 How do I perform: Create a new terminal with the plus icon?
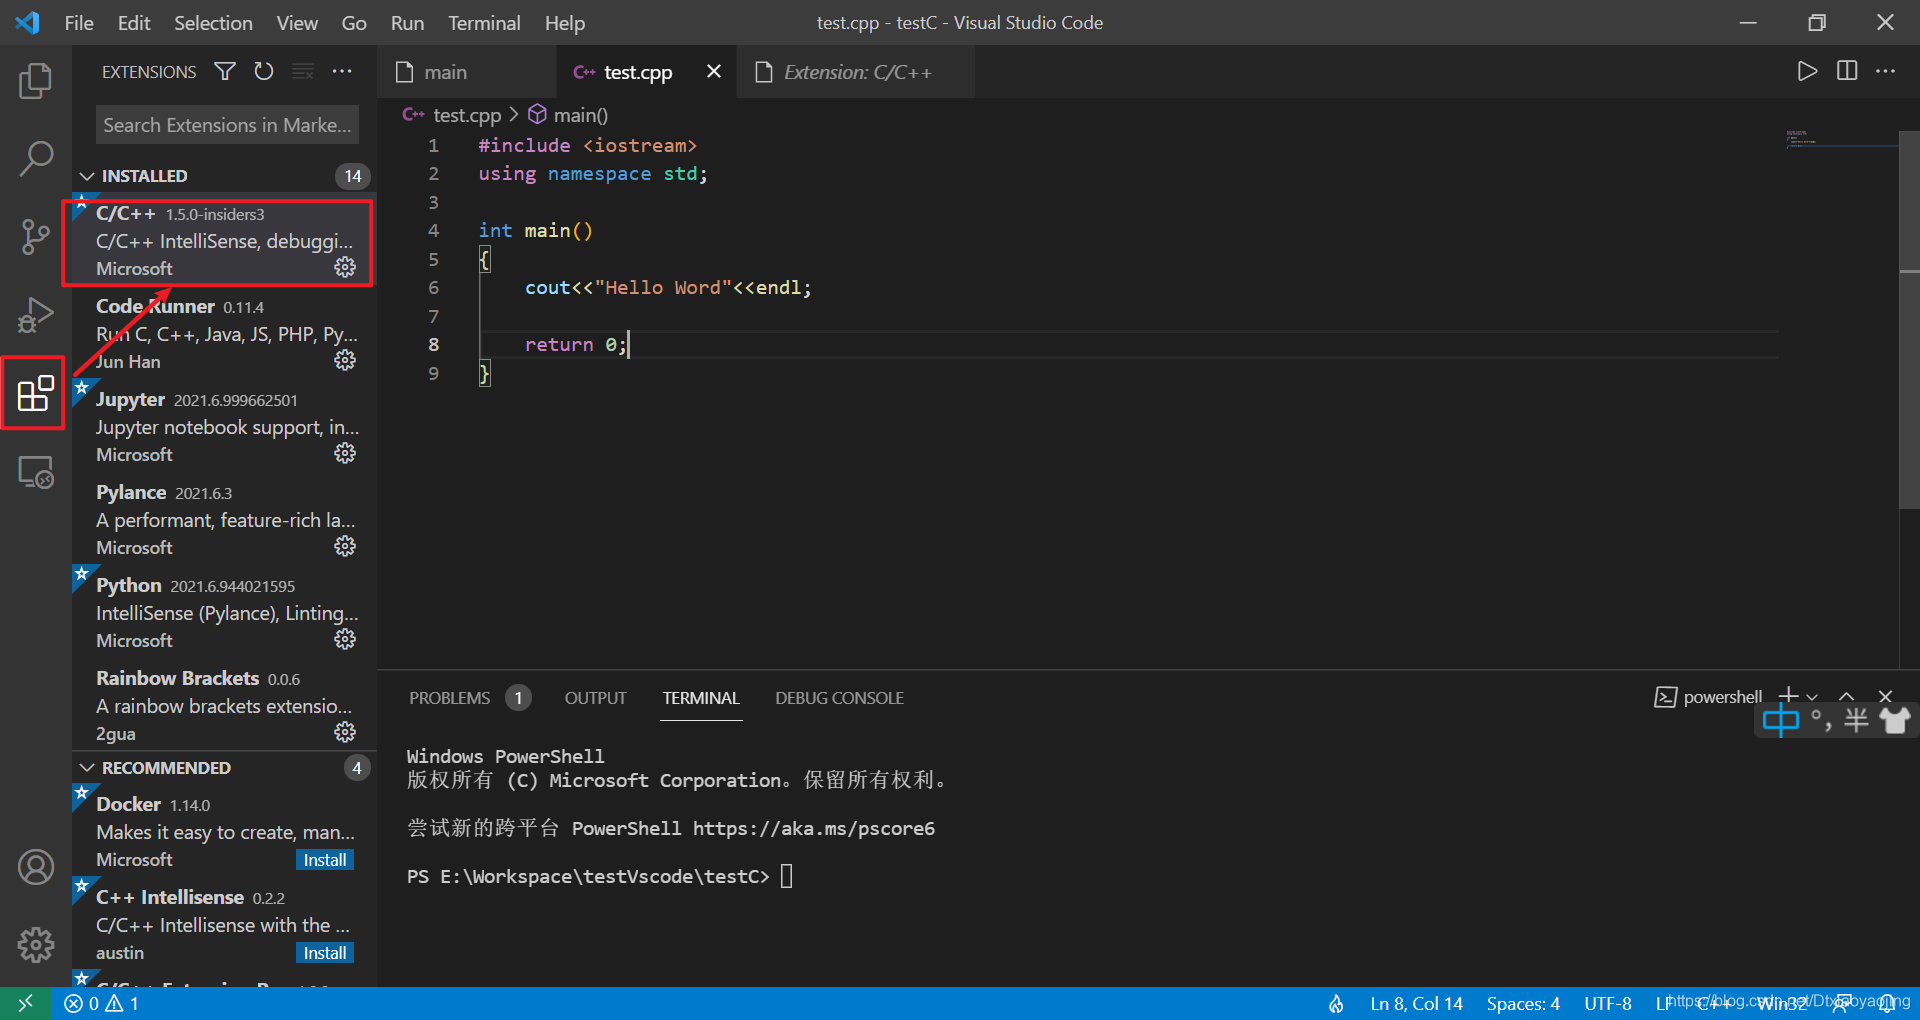coord(1789,696)
